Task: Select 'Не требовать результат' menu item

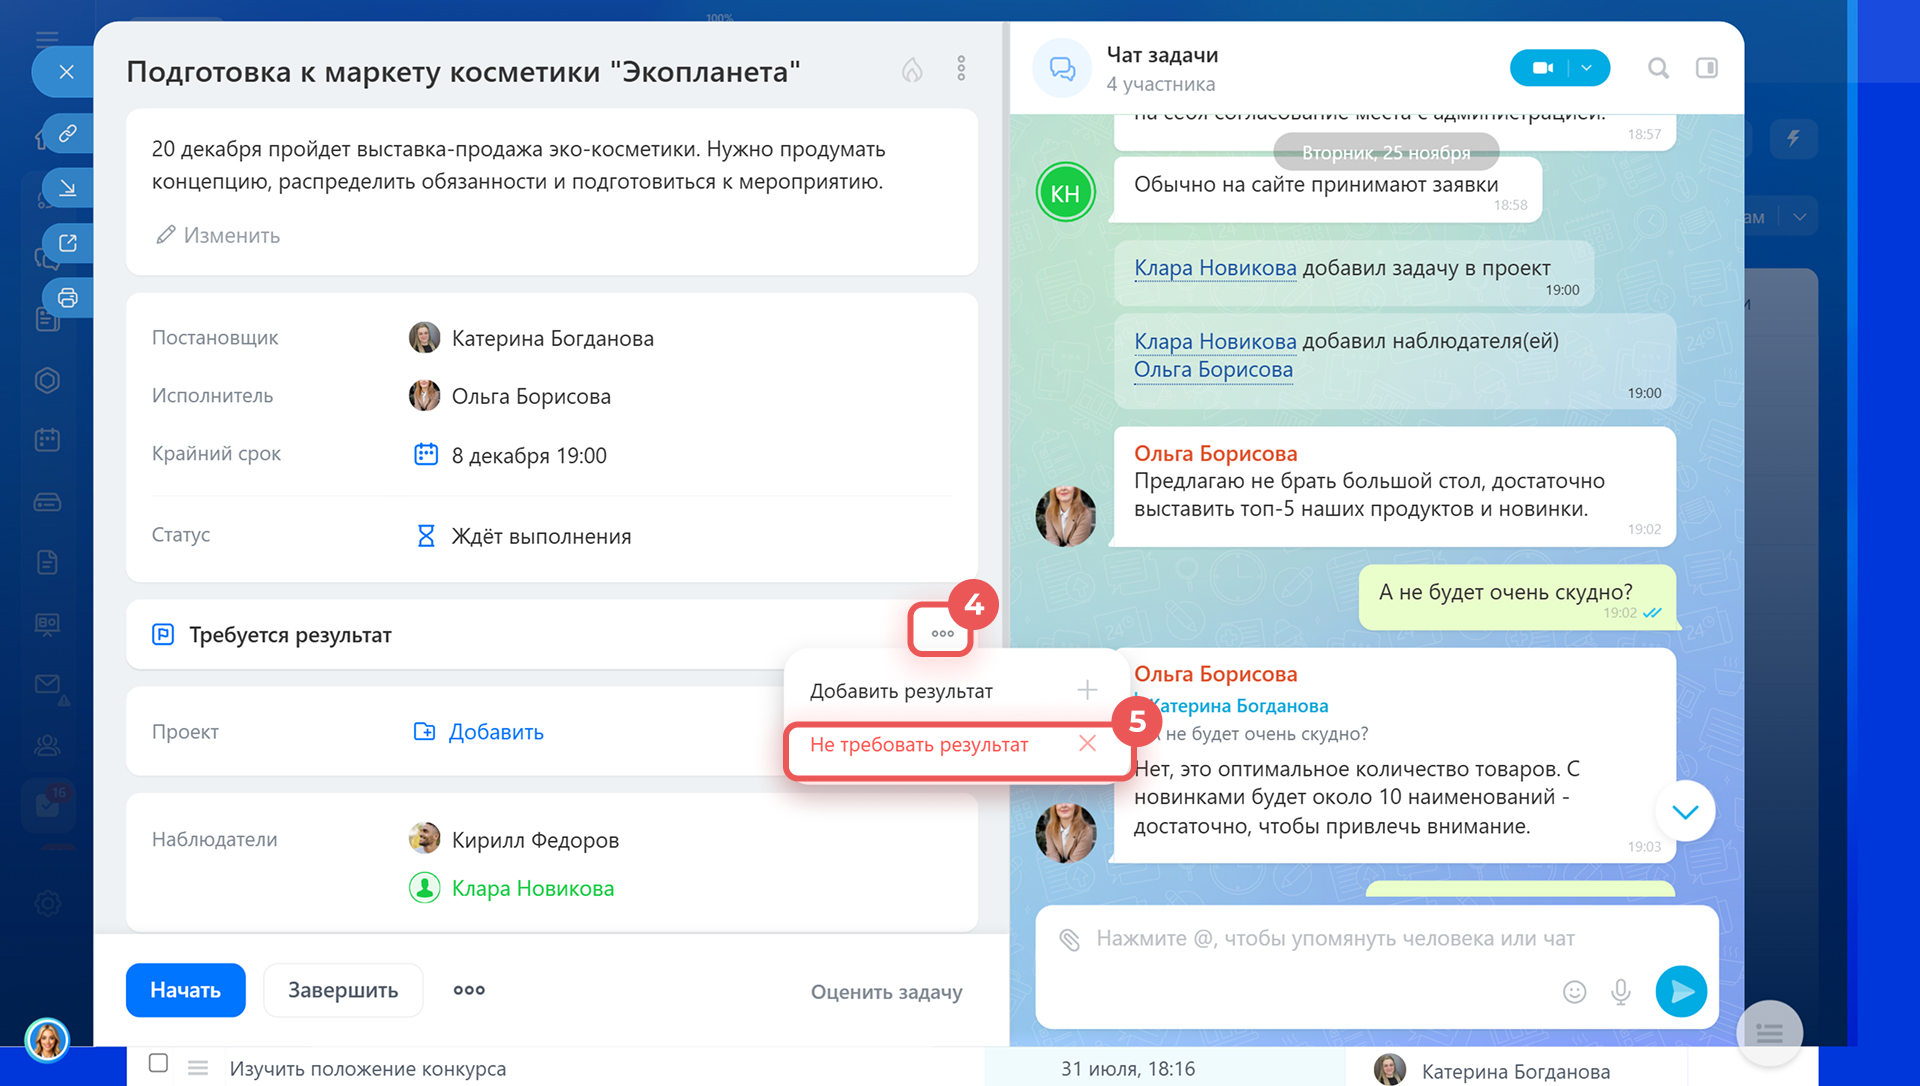Action: (919, 745)
